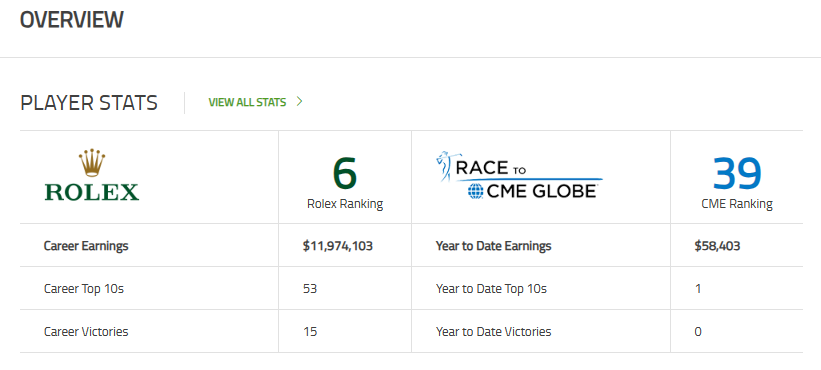Click the CME Ranking label

[x=737, y=204]
